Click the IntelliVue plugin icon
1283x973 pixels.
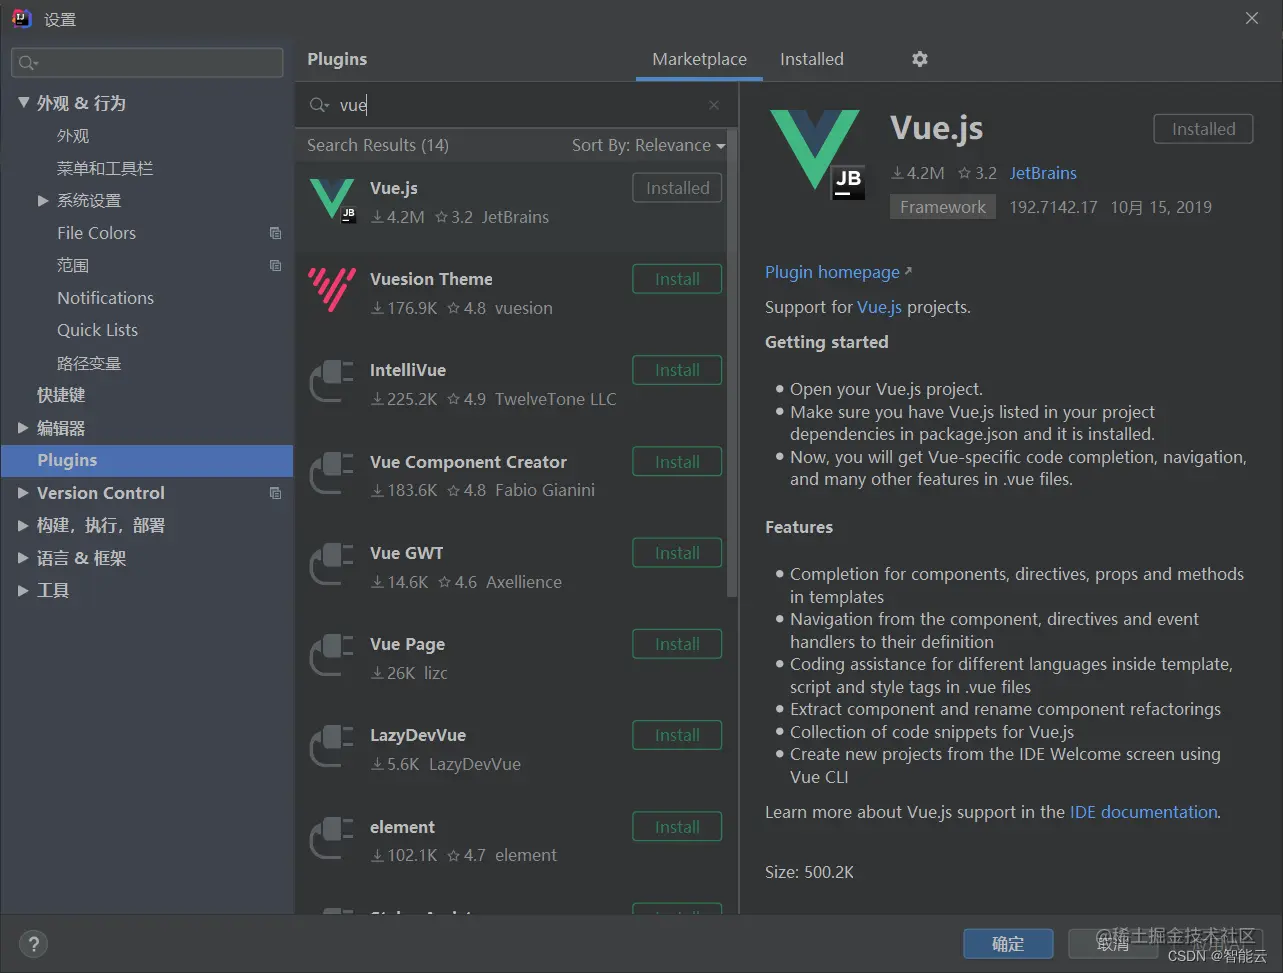333,382
